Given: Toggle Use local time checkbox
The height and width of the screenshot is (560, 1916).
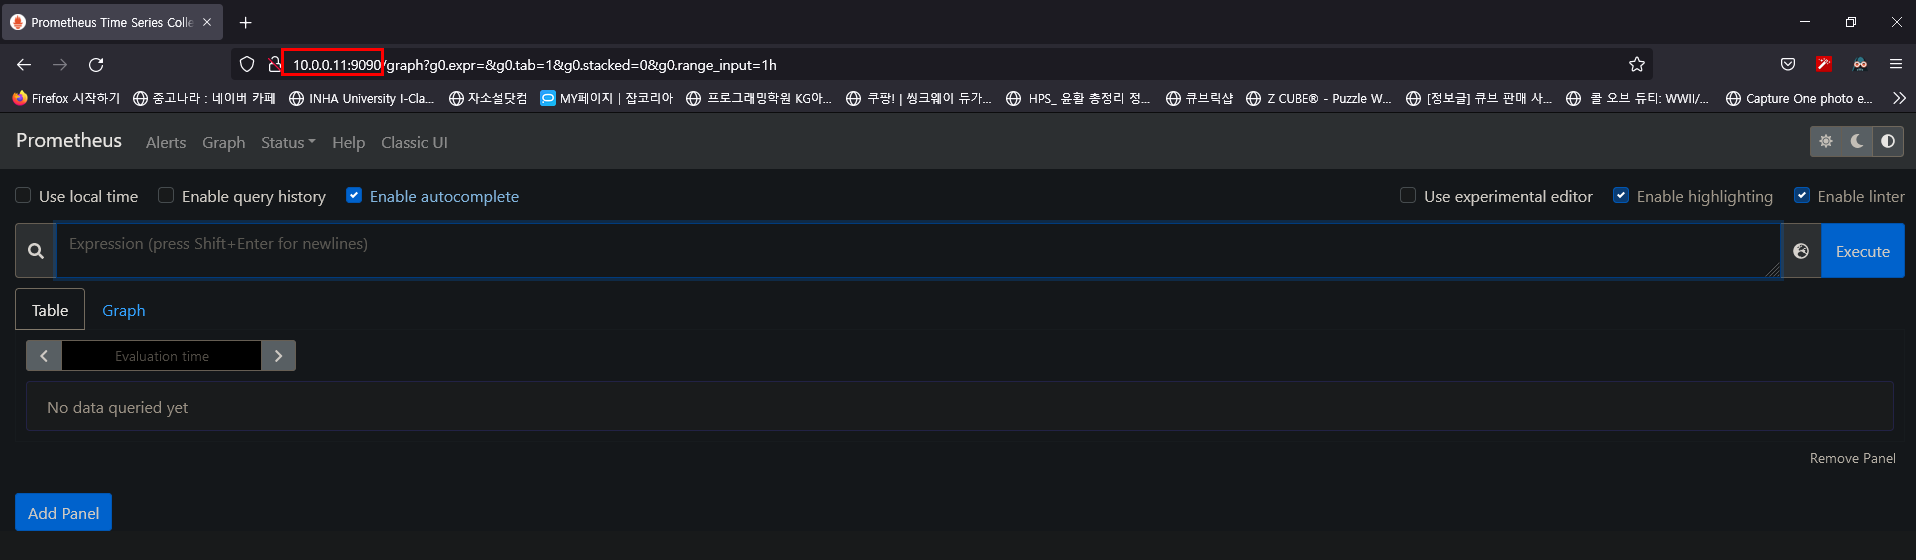Looking at the screenshot, I should [x=23, y=195].
